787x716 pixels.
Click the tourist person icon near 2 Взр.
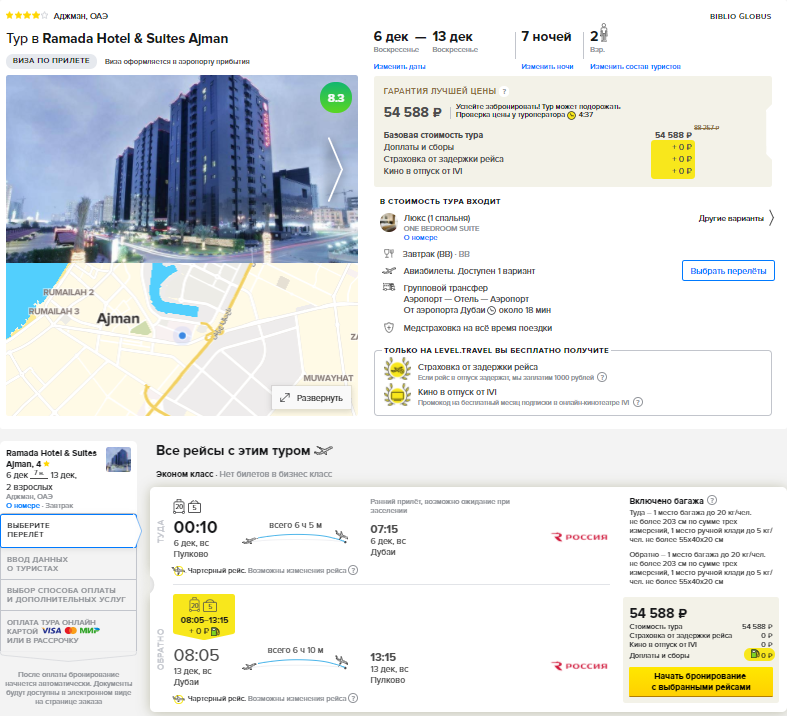604,33
